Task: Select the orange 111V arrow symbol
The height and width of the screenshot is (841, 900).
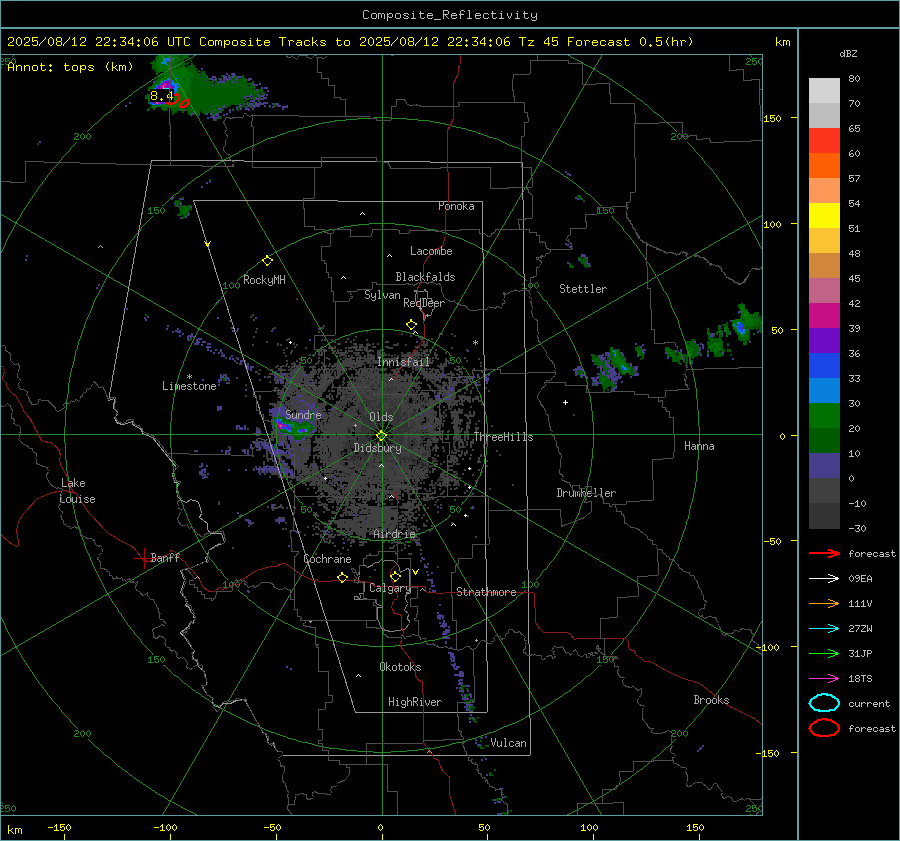Action: (824, 603)
